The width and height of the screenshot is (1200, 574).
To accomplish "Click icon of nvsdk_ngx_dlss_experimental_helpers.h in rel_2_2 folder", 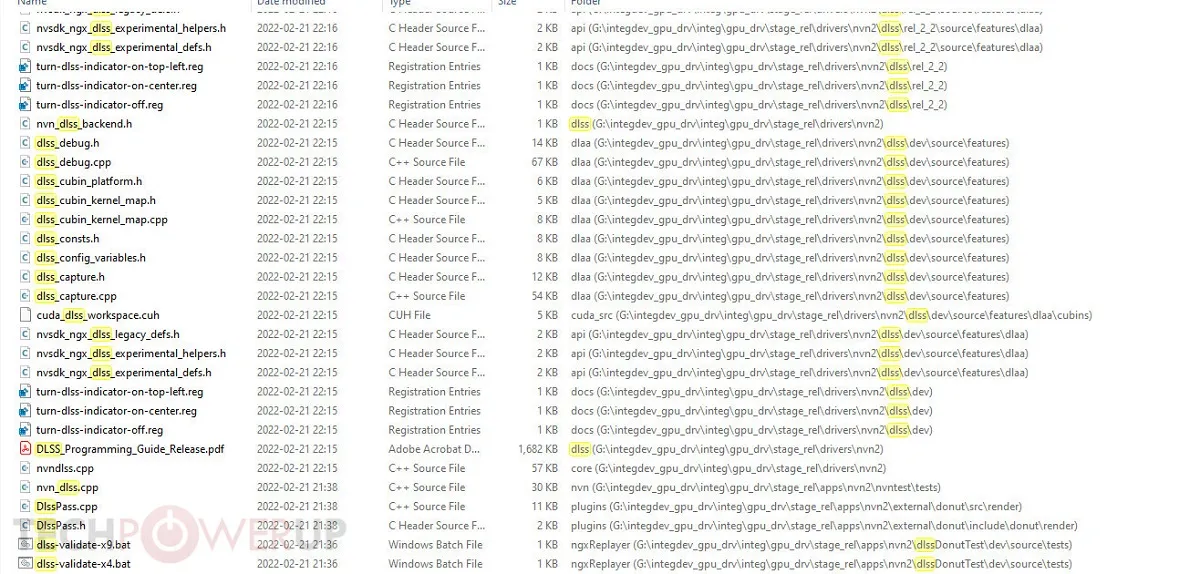I will (26, 28).
